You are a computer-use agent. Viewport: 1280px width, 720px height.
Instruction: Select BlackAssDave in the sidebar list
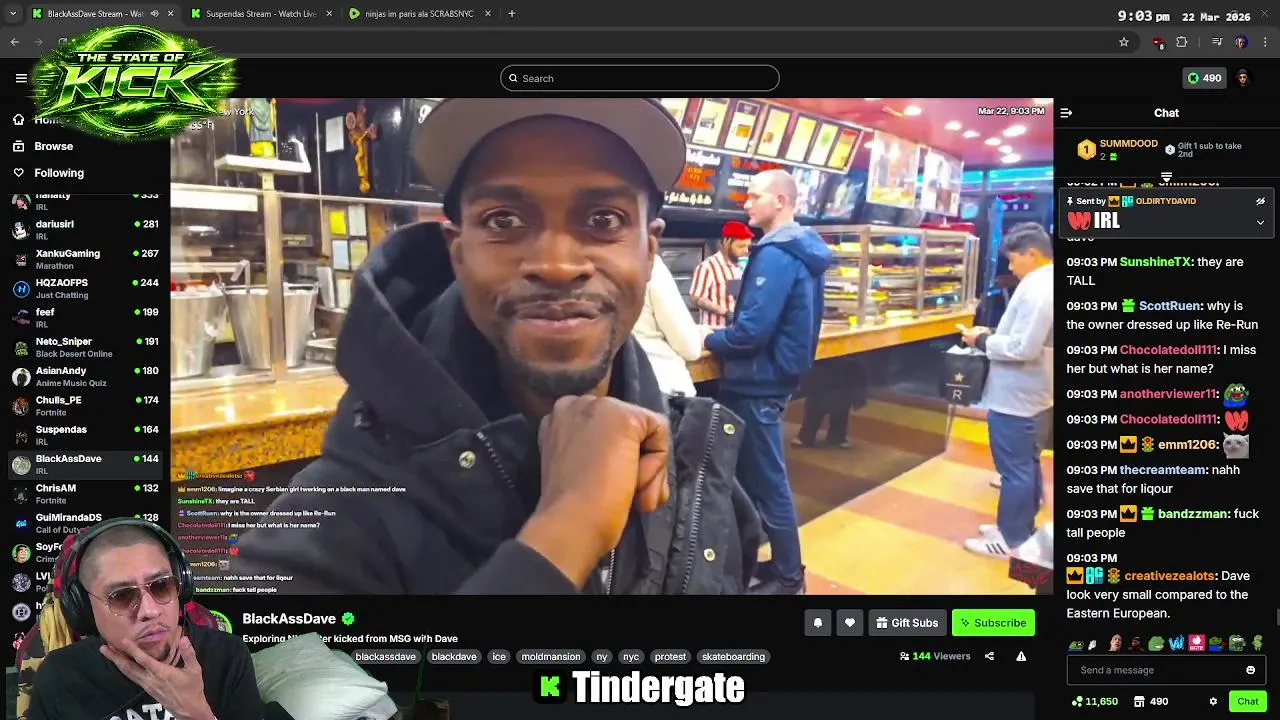[x=85, y=464]
